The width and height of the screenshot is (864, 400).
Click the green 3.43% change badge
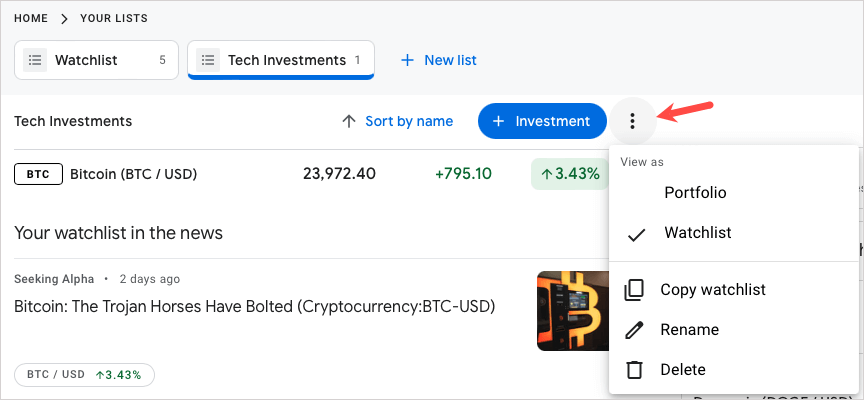pyautogui.click(x=569, y=174)
